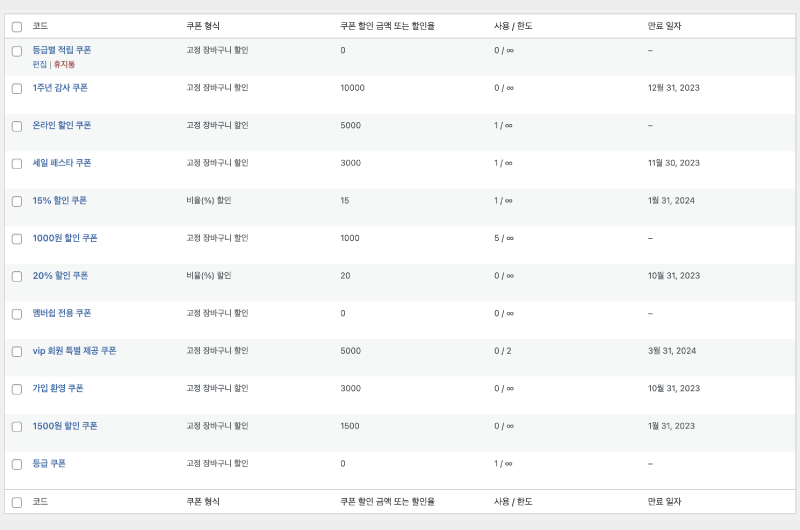Click 편집 under 등급별 적립 쿠폰

pyautogui.click(x=39, y=64)
